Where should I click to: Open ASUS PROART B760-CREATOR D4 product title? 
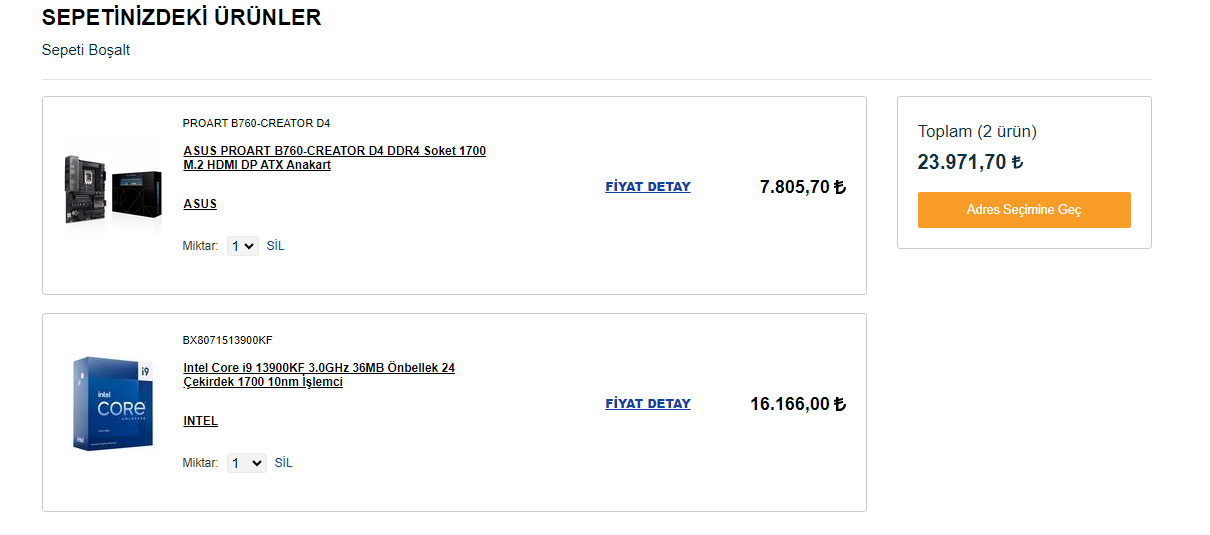pyautogui.click(x=334, y=158)
